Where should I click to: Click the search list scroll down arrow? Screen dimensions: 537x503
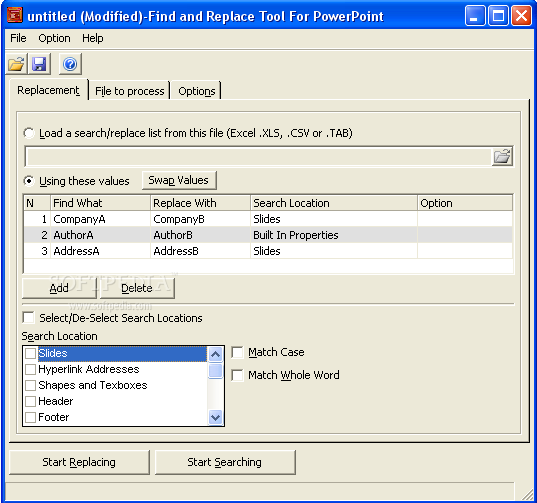(215, 417)
